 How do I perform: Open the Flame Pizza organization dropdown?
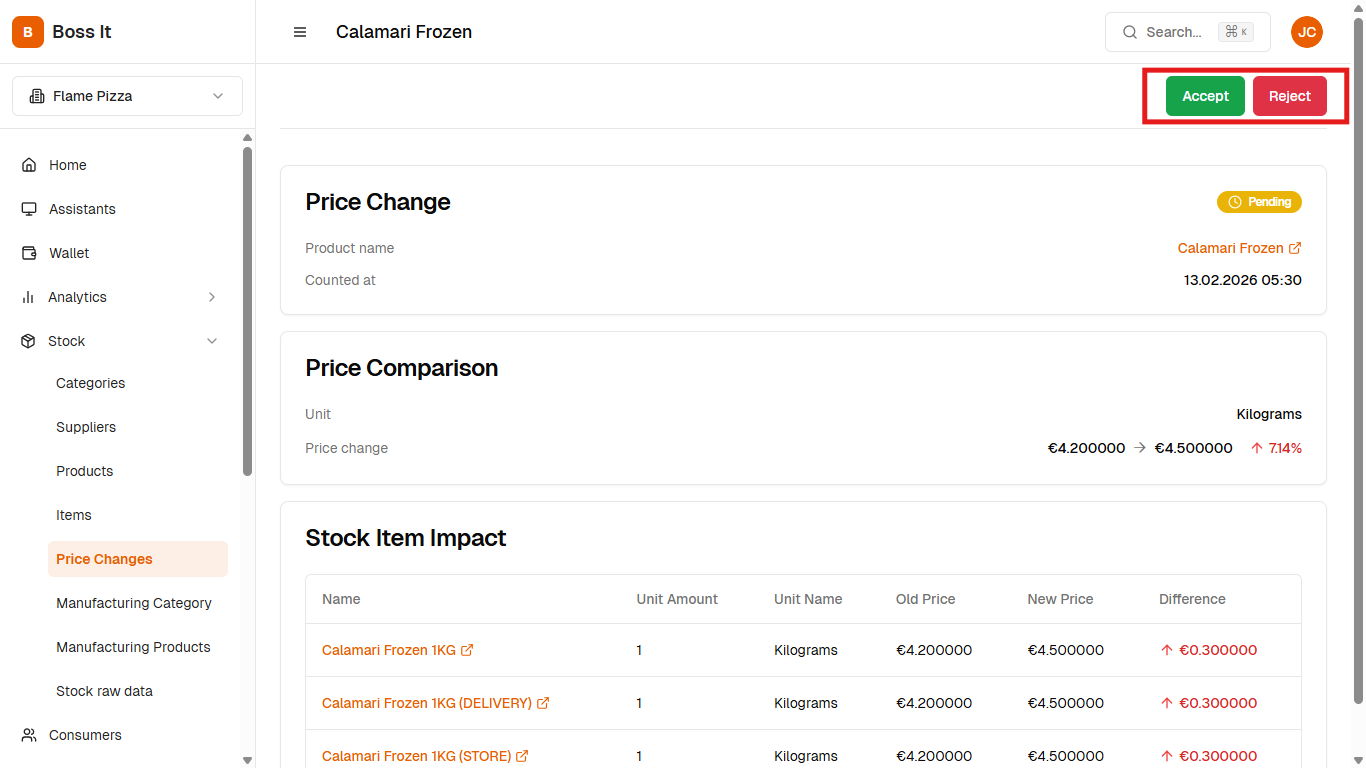(127, 96)
